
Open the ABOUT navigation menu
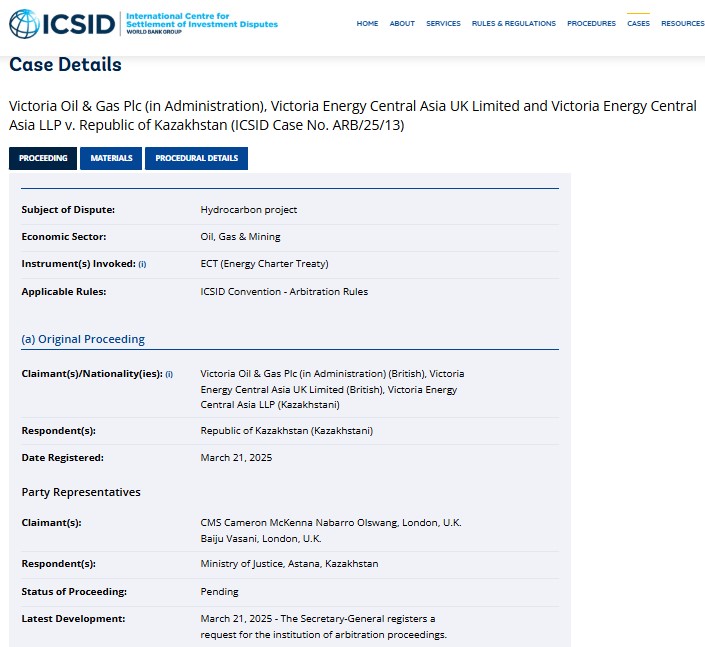click(402, 24)
